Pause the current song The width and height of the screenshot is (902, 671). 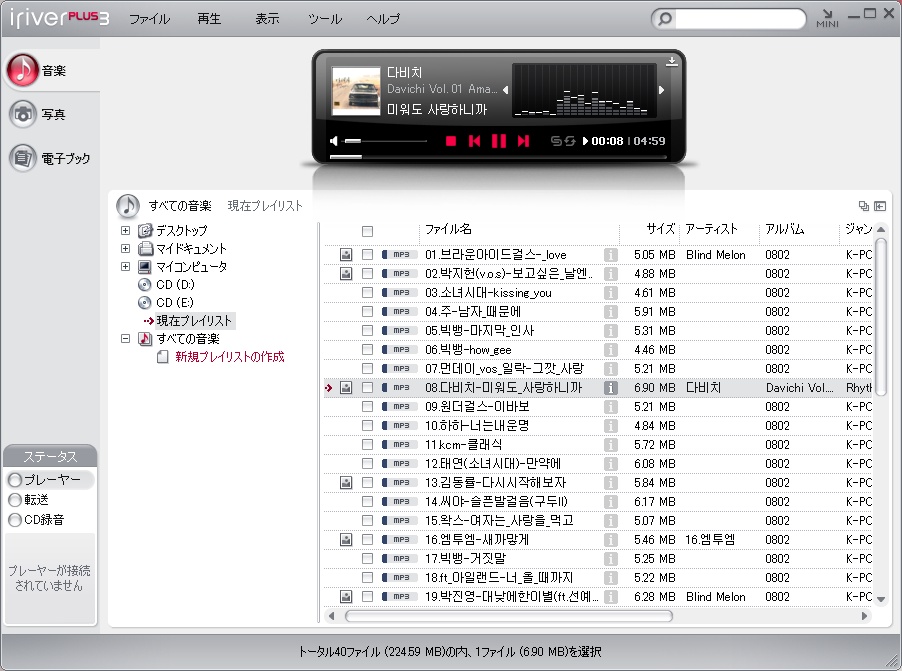pos(499,141)
